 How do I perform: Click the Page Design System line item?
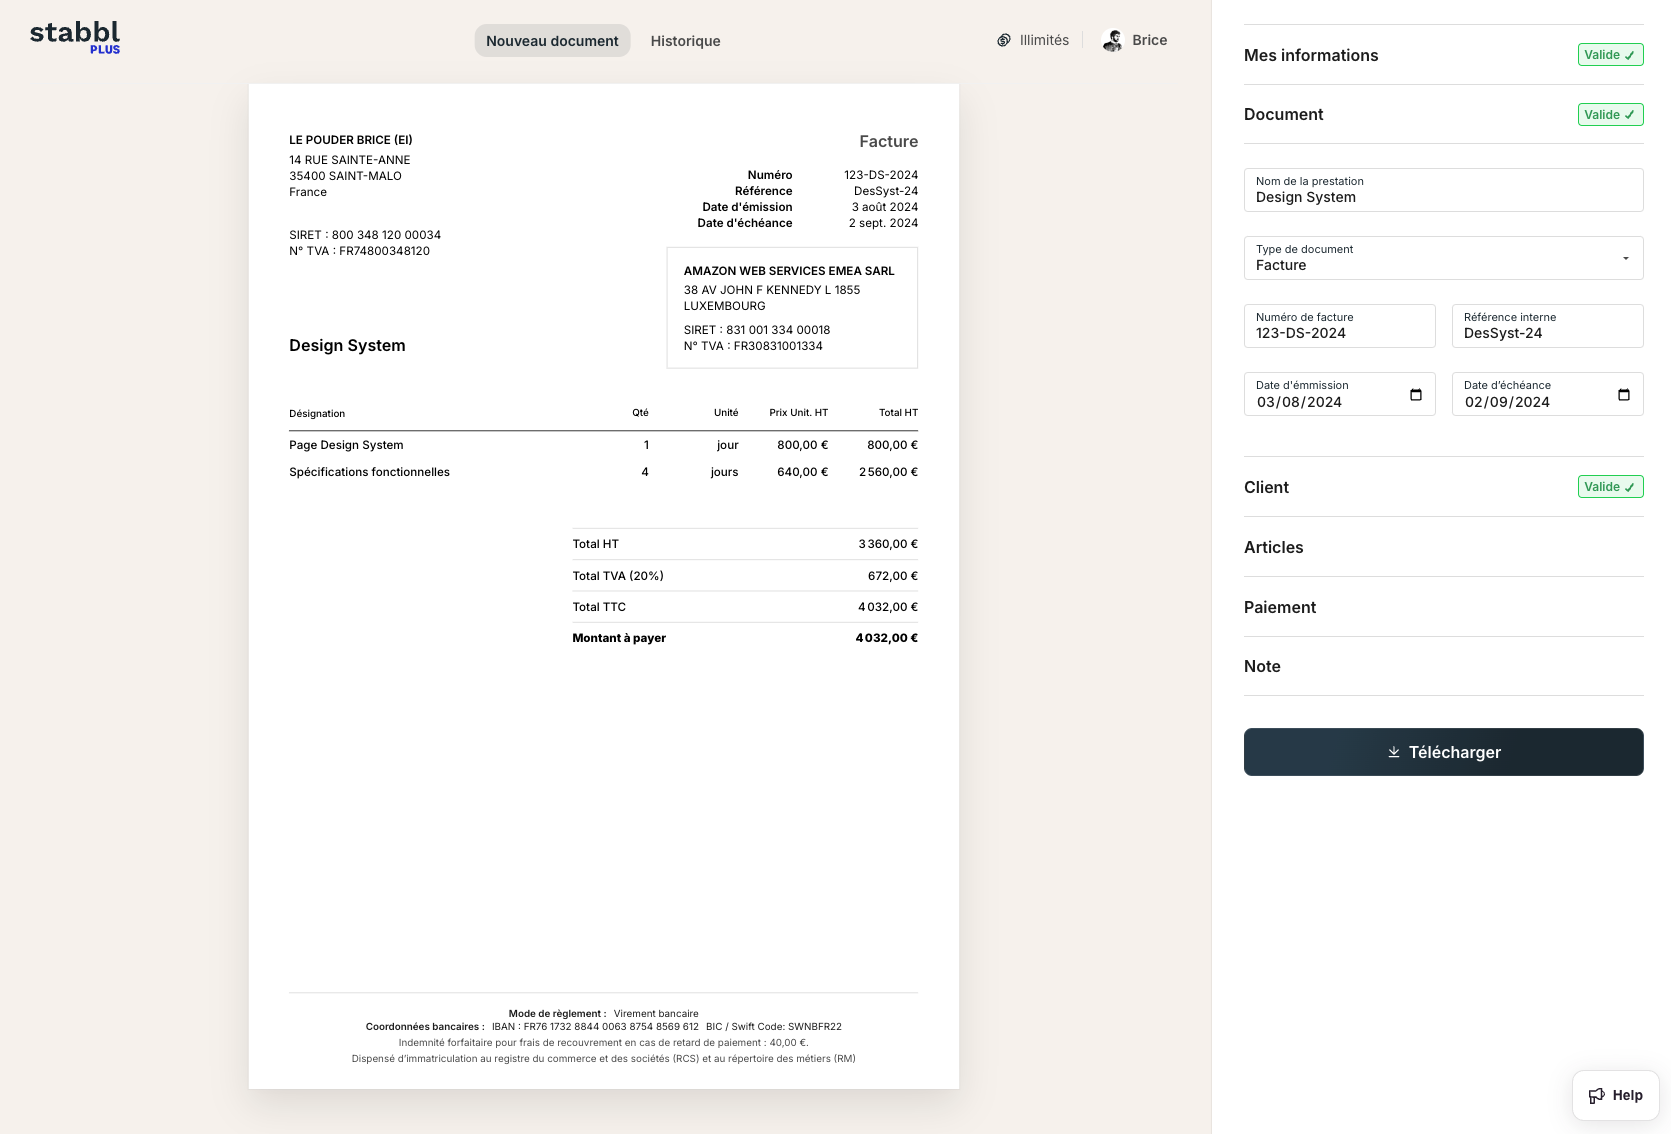point(346,445)
